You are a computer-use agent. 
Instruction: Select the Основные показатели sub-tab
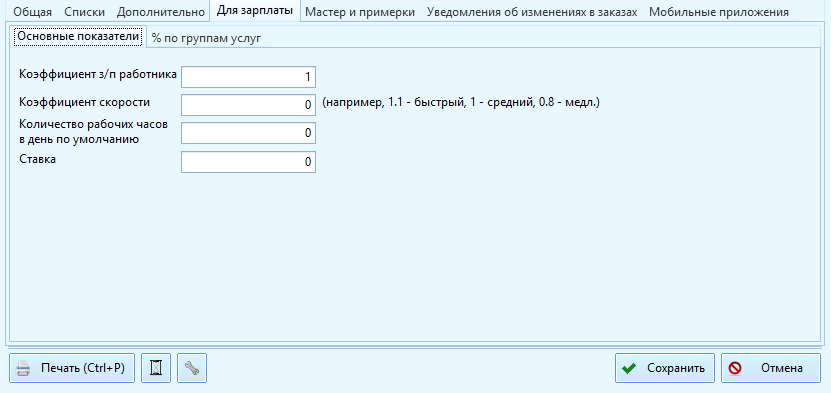78,37
